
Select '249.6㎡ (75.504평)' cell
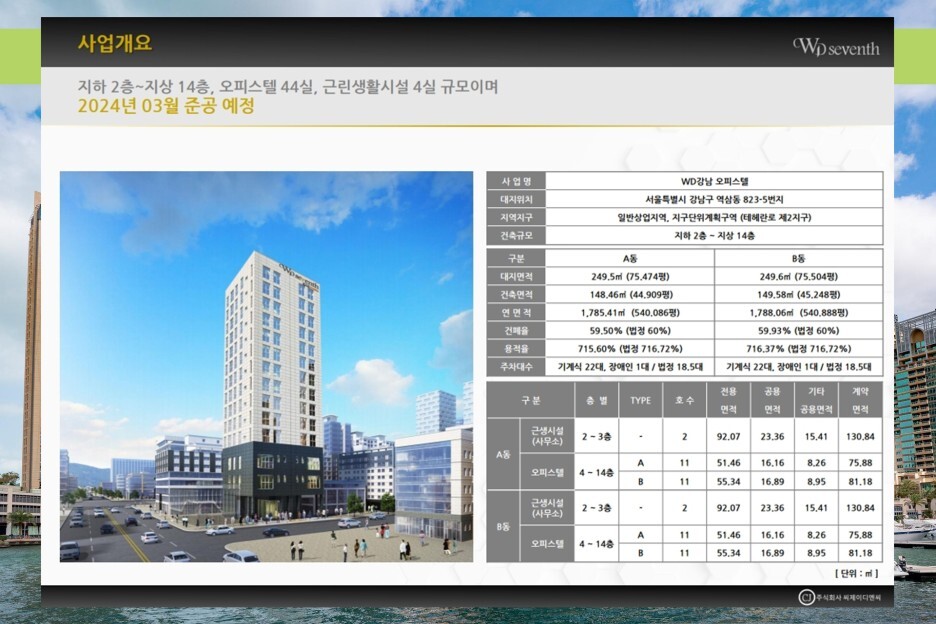click(x=798, y=276)
